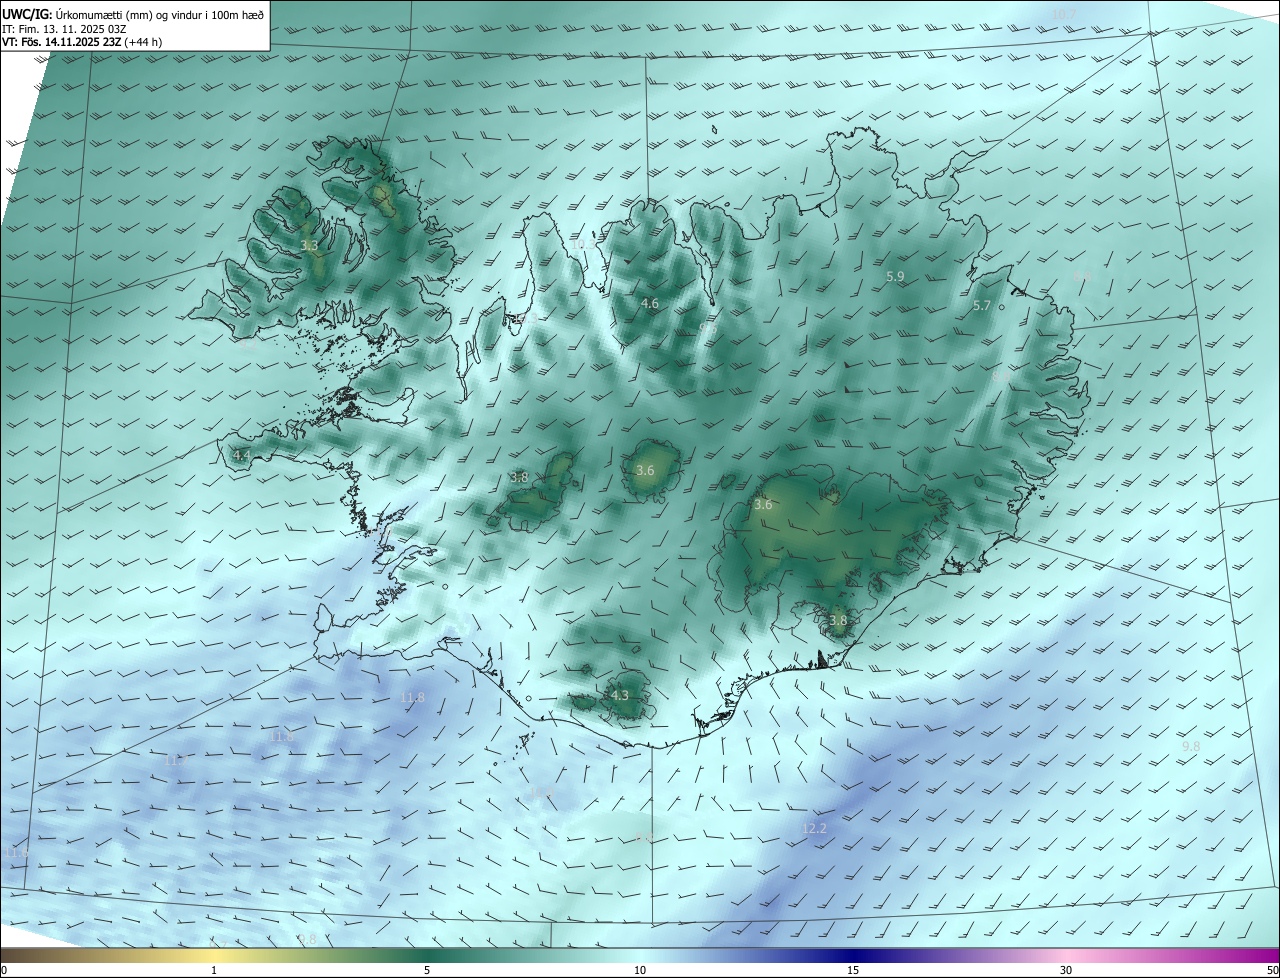The image size is (1280, 978).
Task: Click the 9.8 value on the eastern sea
Action: click(1191, 747)
